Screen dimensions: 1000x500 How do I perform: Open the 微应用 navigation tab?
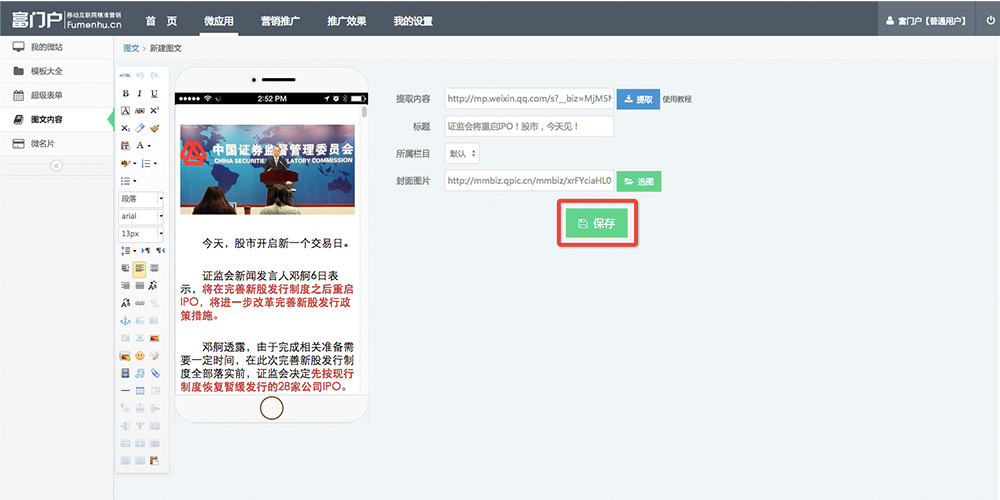pos(221,21)
